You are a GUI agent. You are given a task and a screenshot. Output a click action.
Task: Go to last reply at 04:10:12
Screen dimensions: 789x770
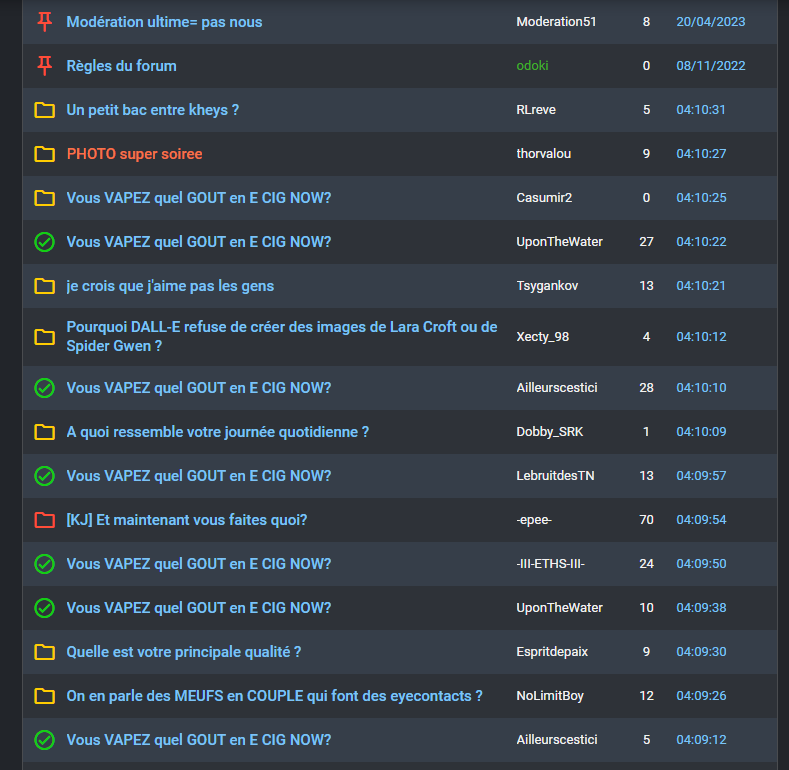(701, 337)
